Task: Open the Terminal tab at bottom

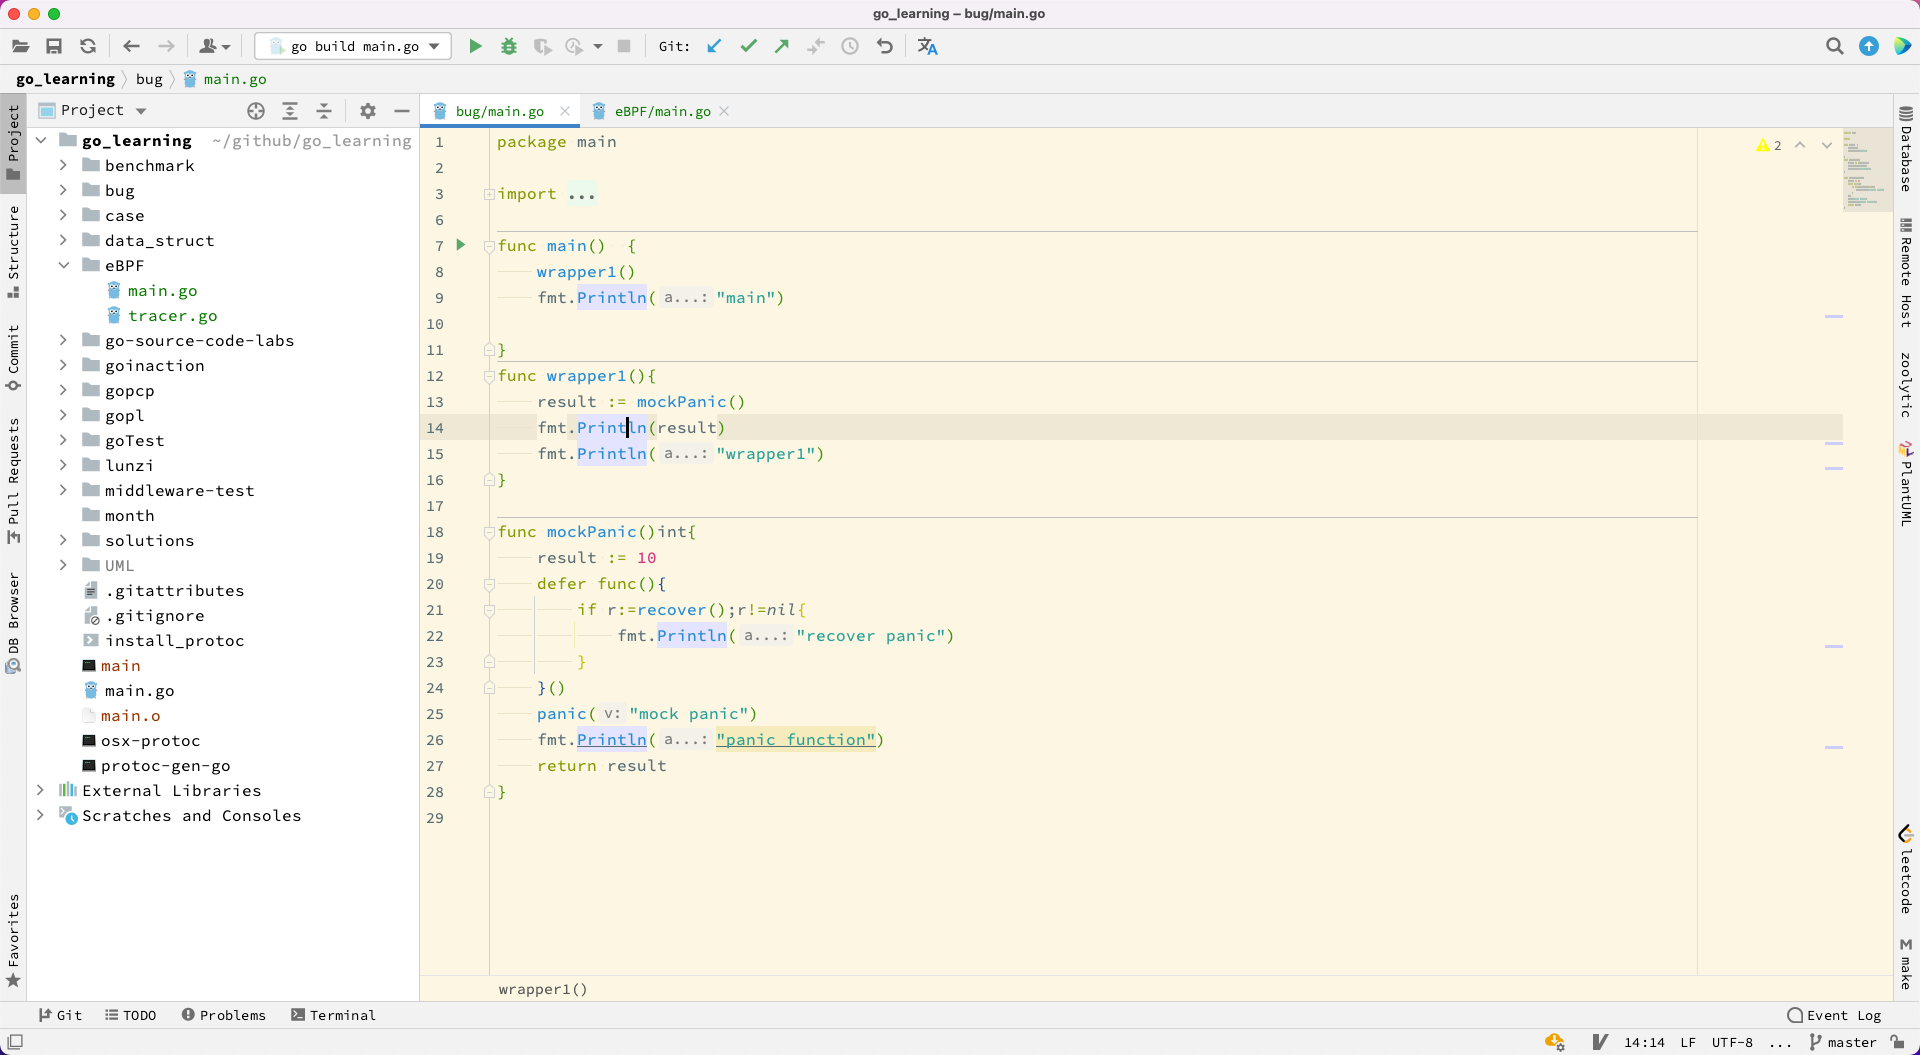Action: tap(333, 1015)
